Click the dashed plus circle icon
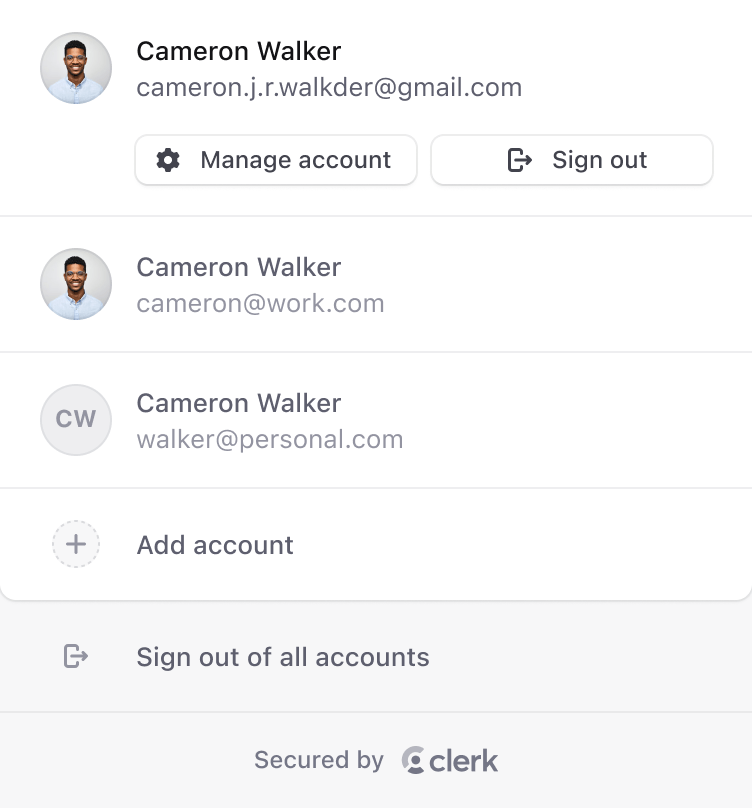Screen dimensions: 752x808 [76, 545]
